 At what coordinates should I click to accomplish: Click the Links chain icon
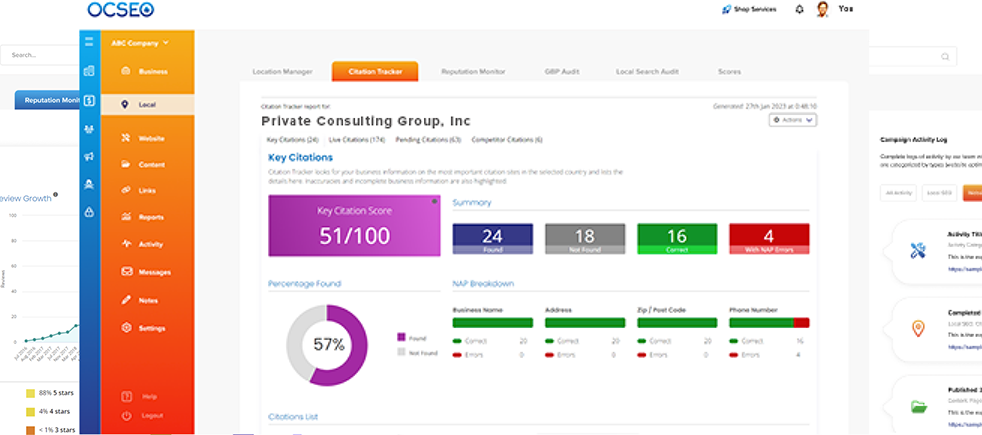pos(126,190)
